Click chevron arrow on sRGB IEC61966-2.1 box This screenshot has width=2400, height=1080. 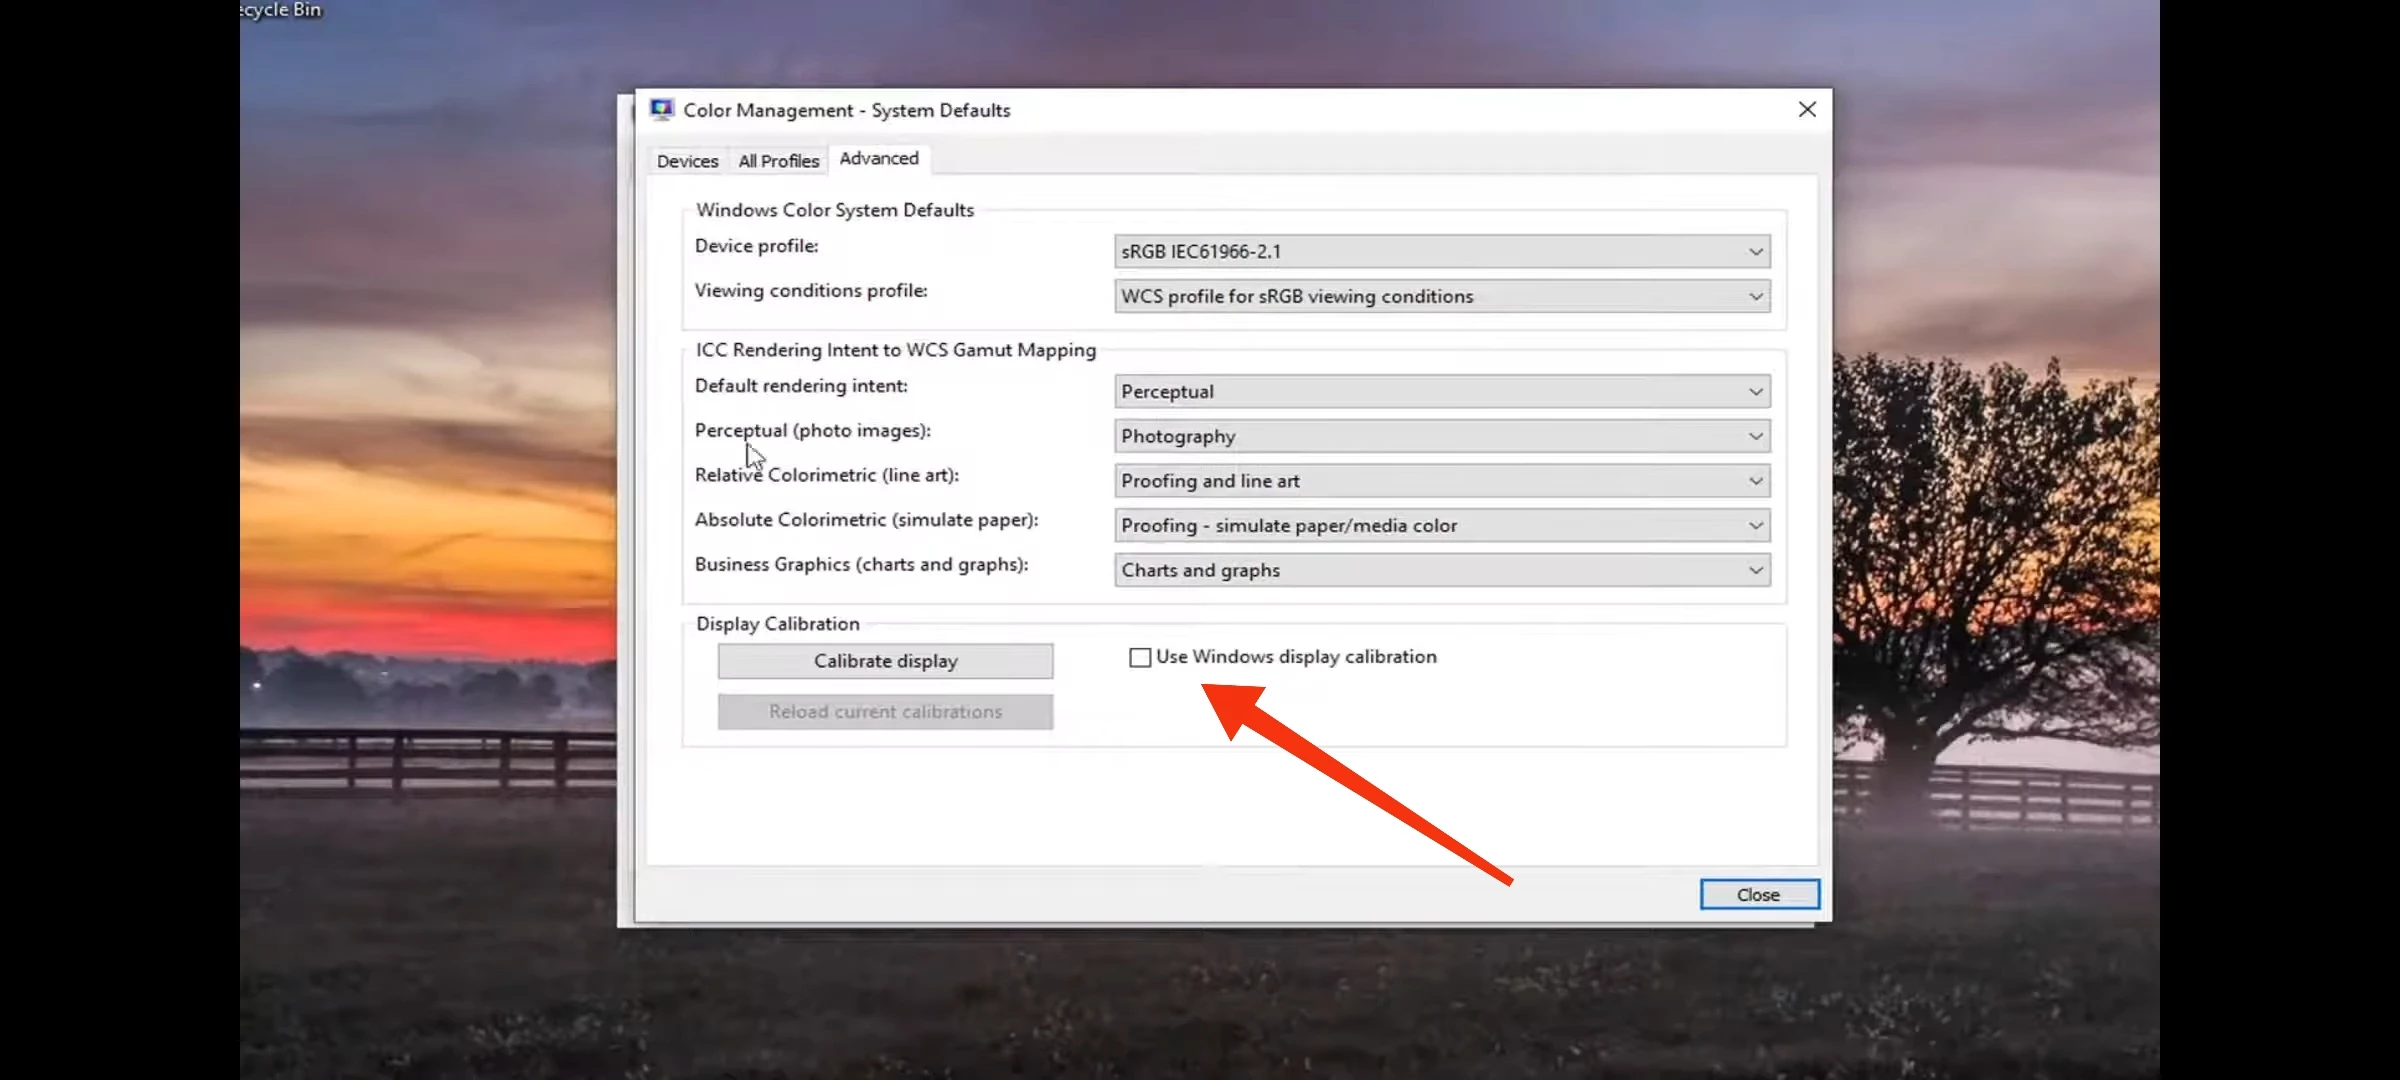pos(1755,252)
